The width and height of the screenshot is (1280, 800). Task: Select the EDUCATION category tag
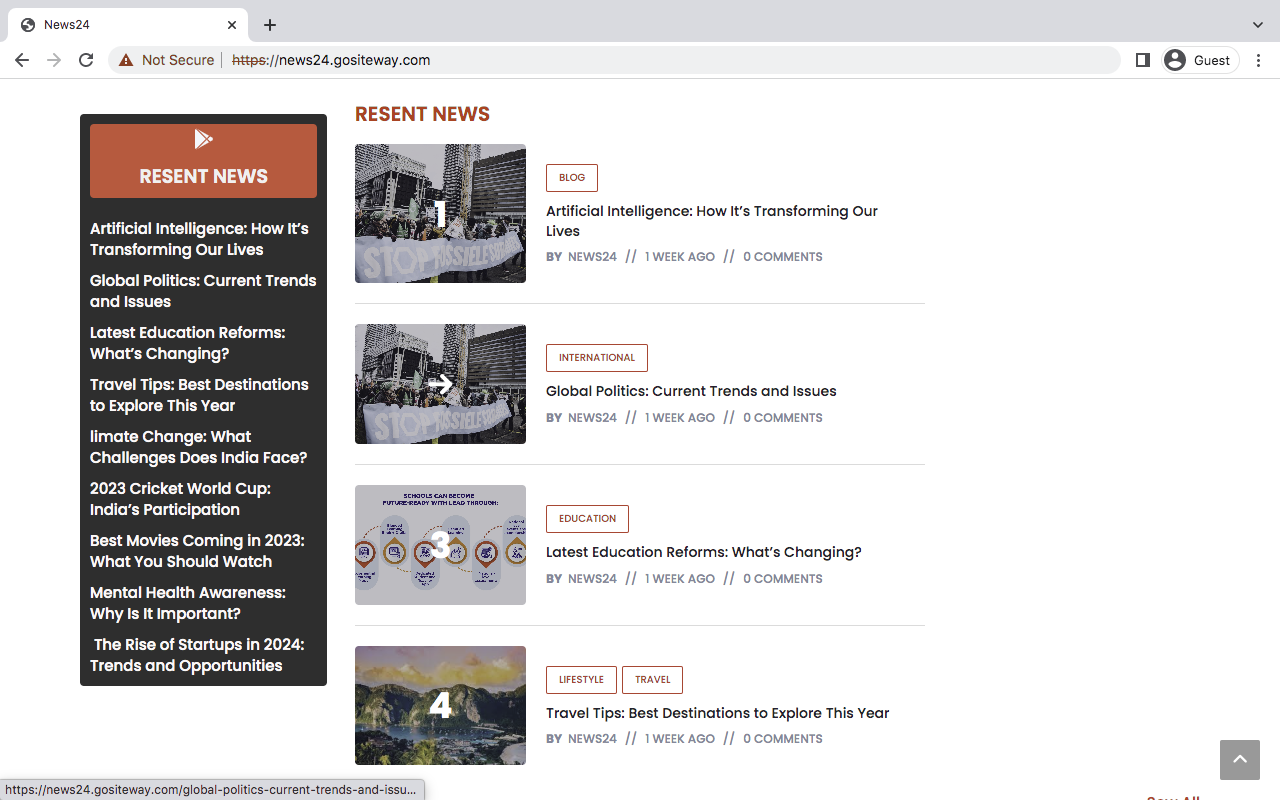(x=587, y=519)
